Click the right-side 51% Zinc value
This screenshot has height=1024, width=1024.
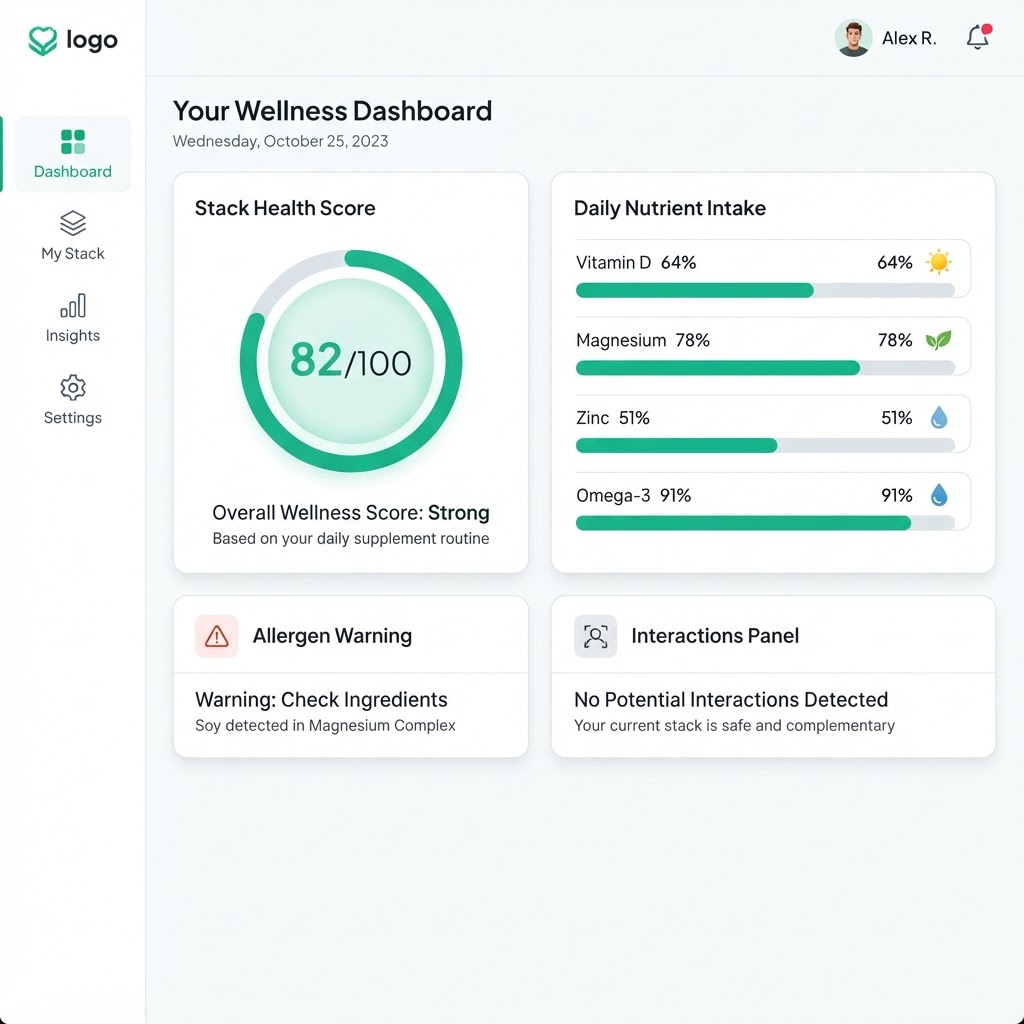tap(897, 418)
